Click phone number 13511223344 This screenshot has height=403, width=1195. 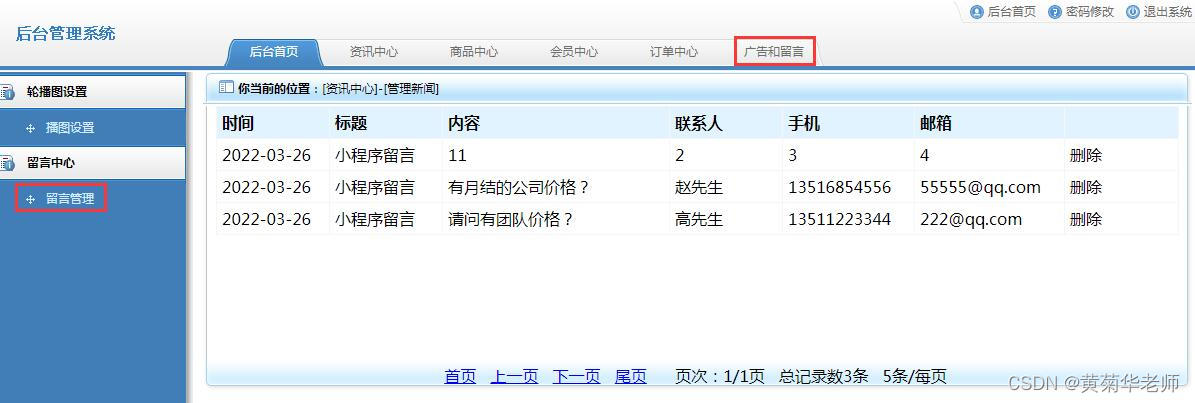click(x=839, y=219)
